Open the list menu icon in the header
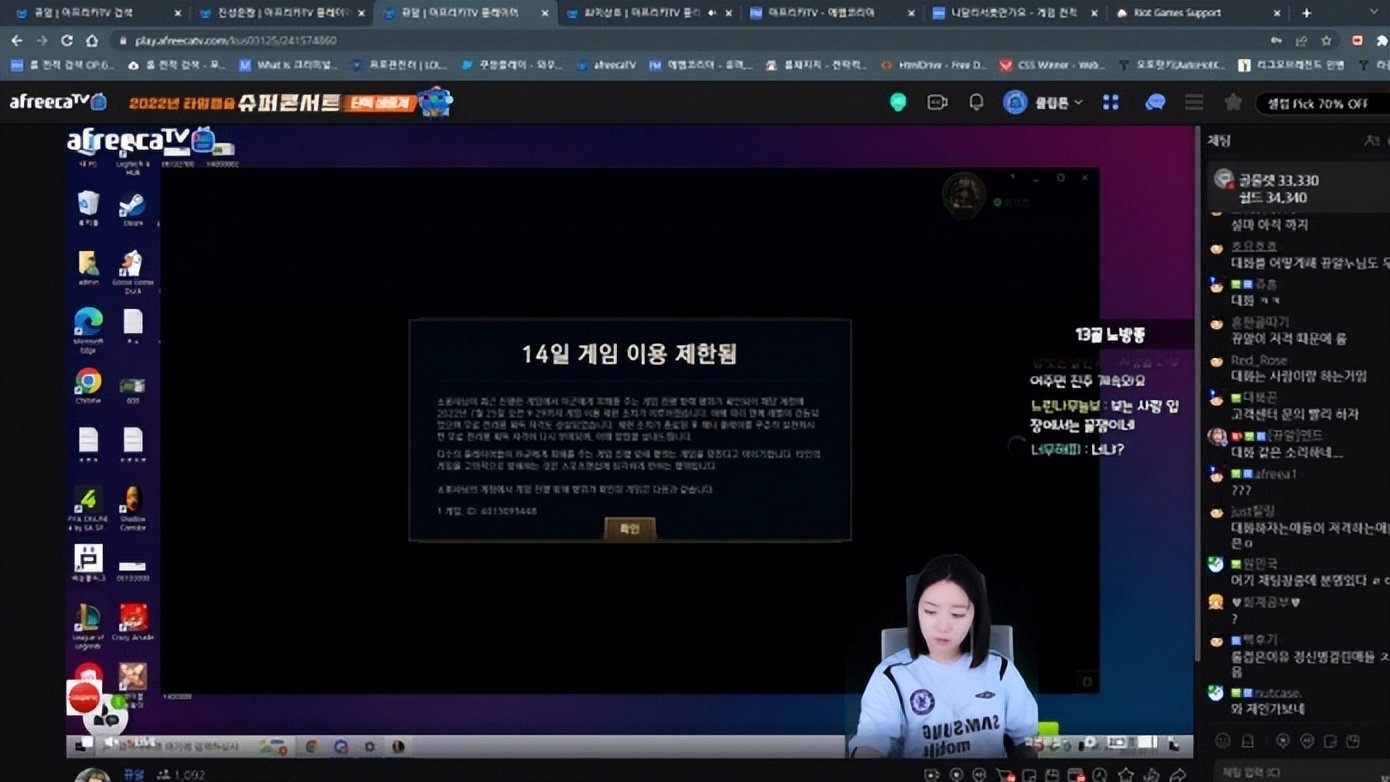 click(1194, 102)
